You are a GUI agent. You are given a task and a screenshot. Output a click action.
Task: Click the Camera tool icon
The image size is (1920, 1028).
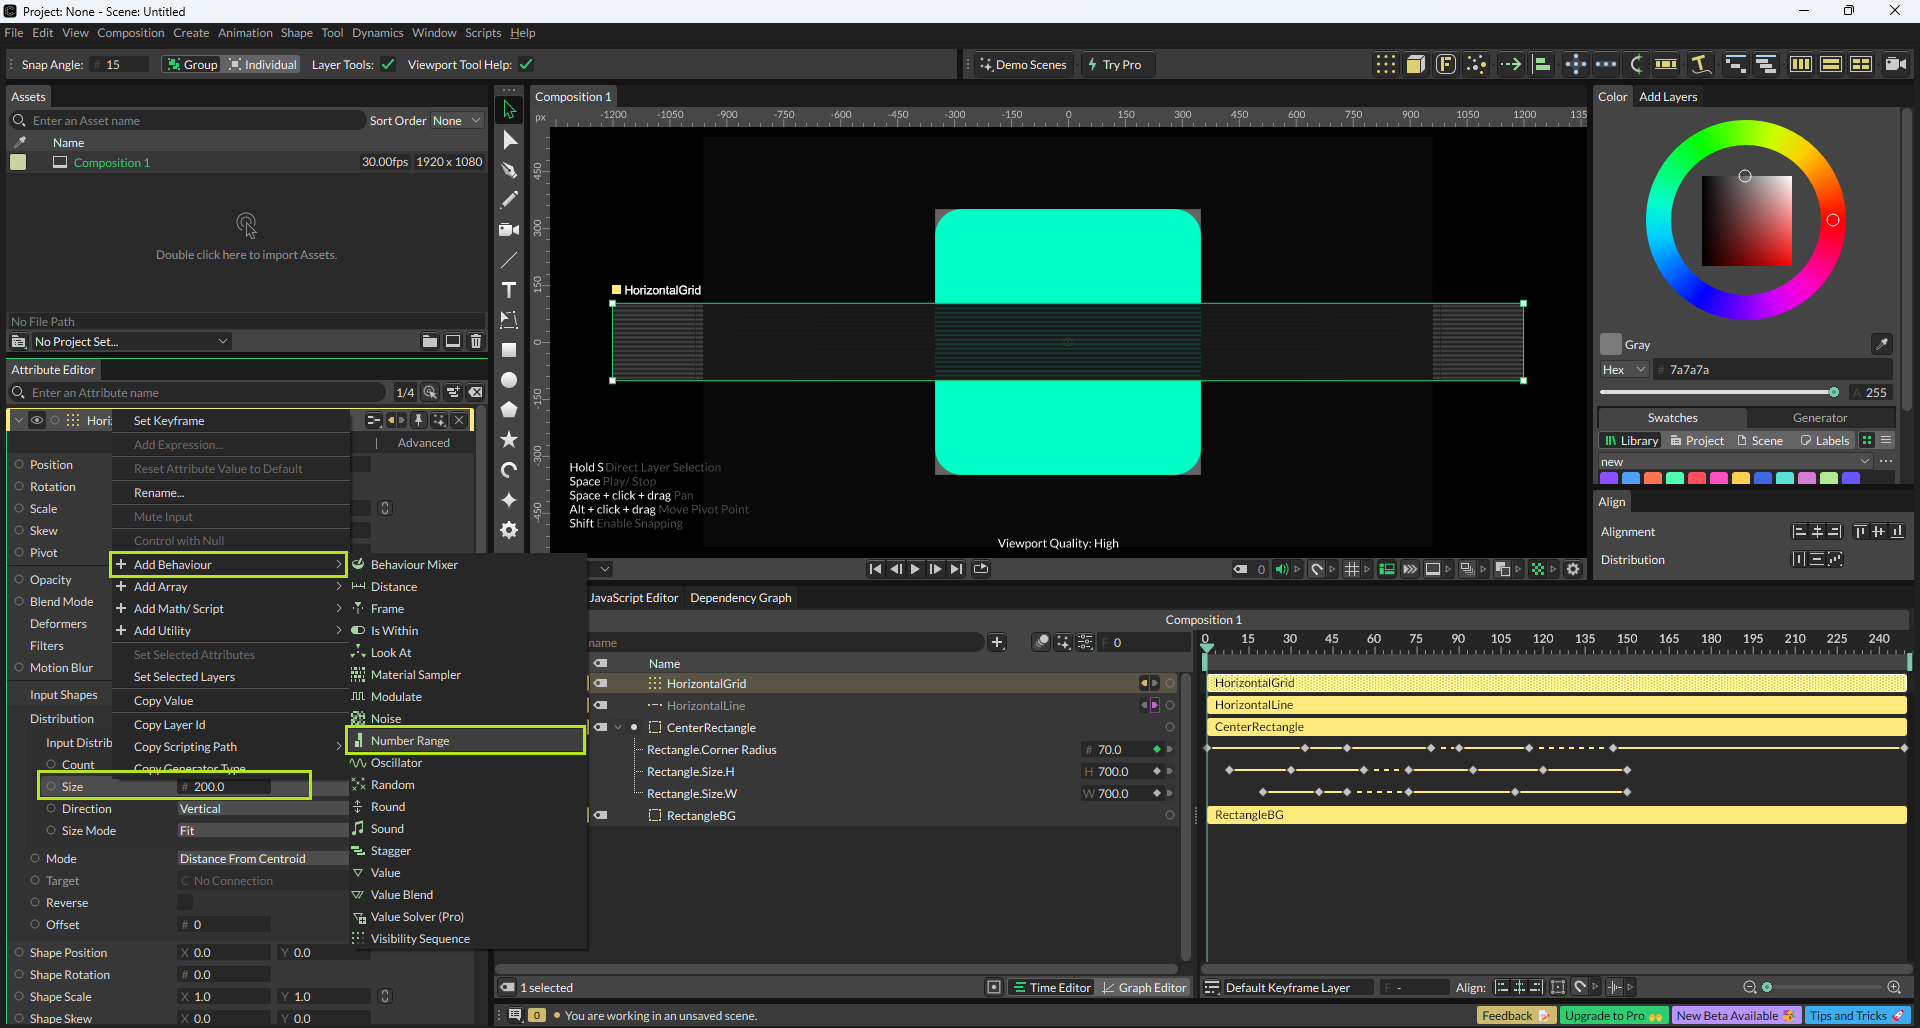(509, 230)
